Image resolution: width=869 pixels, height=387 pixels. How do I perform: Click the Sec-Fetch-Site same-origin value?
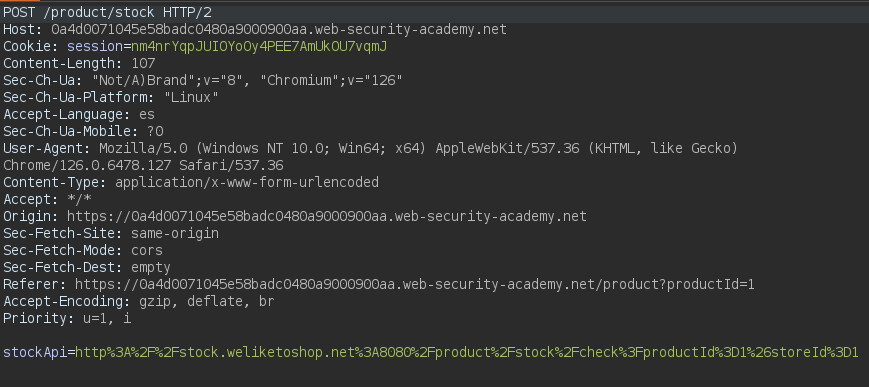pos(175,233)
